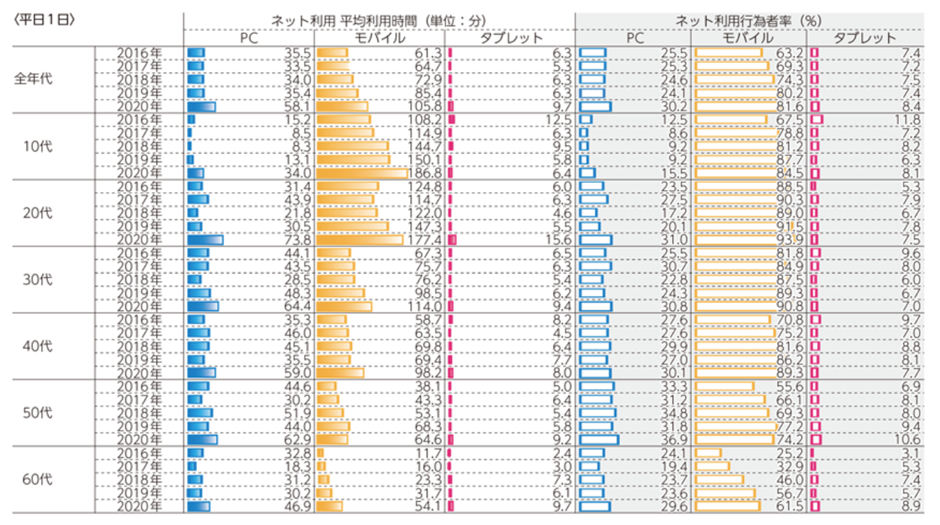Click the 20代 row header
The width and height of the screenshot is (940, 525).
[x=37, y=213]
